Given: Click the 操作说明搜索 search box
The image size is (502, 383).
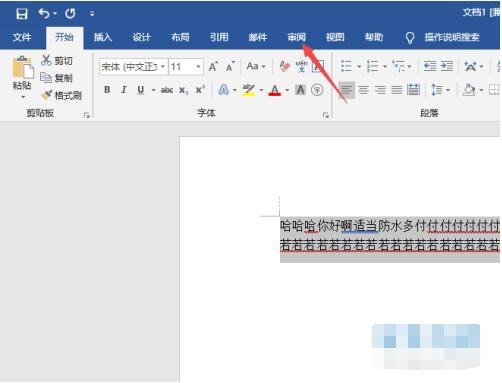Looking at the screenshot, I should tap(452, 37).
